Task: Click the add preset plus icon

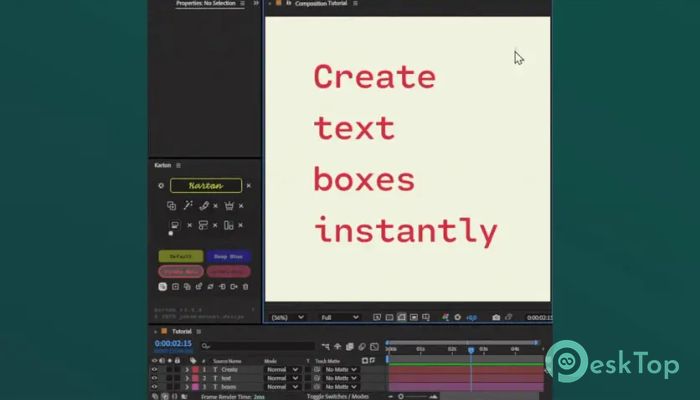Action: point(175,287)
